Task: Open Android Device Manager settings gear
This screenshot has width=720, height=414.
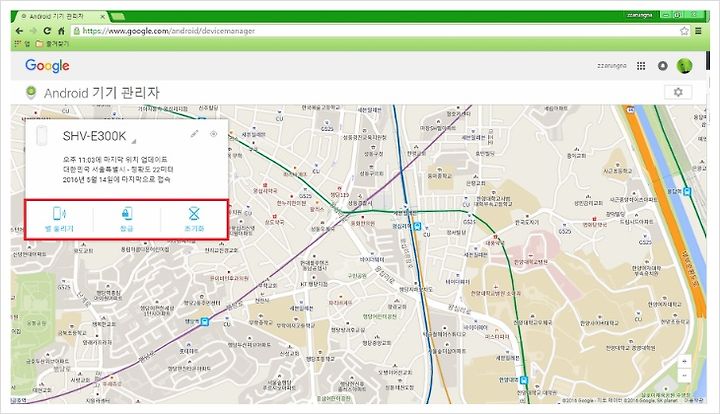Action: point(678,92)
